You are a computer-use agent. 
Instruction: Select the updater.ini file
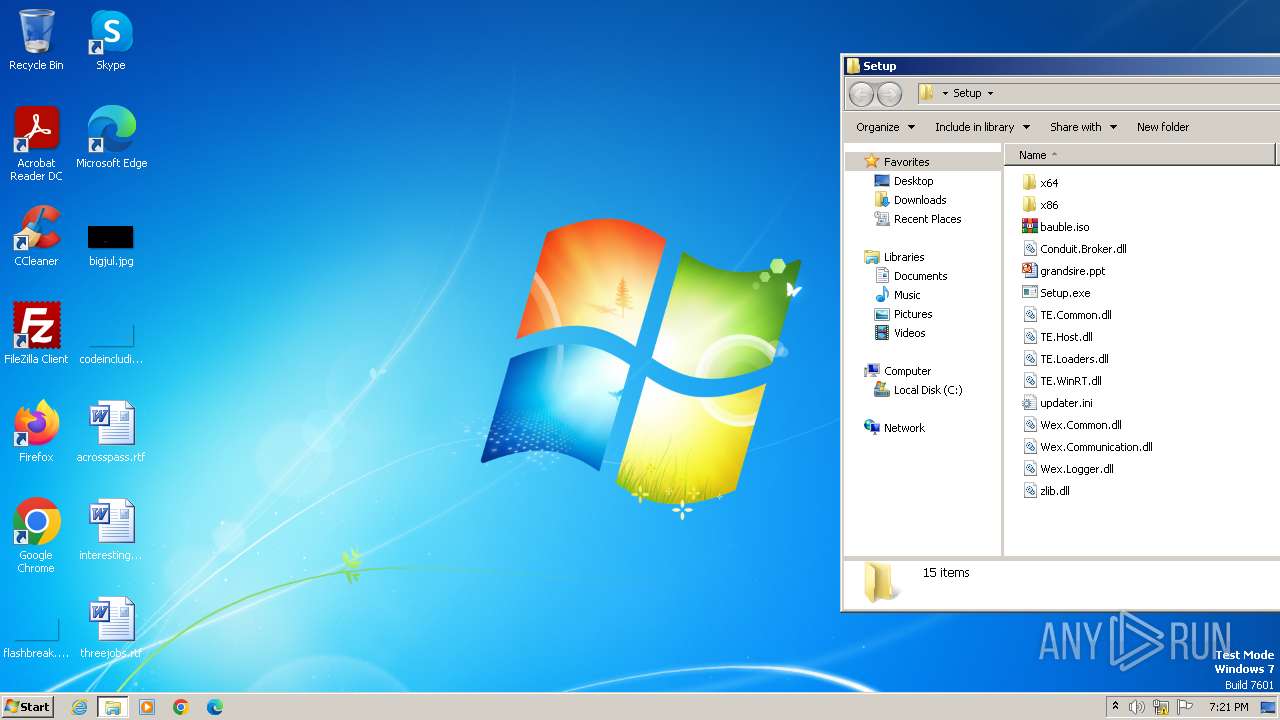(x=1066, y=403)
